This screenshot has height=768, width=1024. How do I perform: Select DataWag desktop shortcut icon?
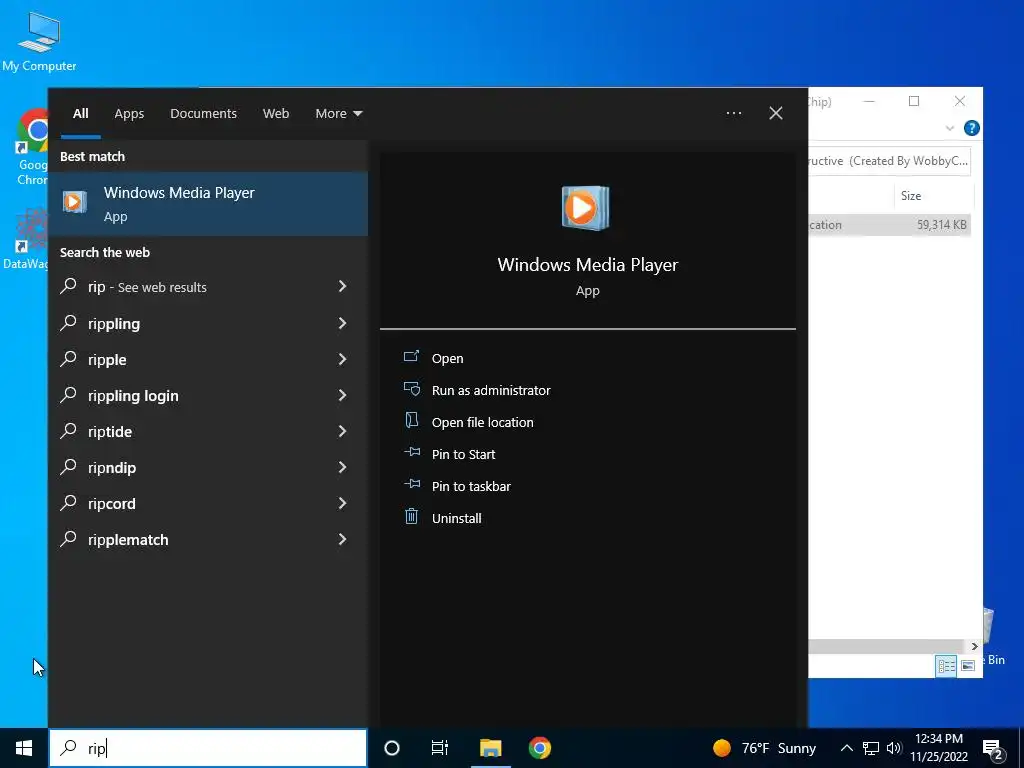pyautogui.click(x=26, y=239)
